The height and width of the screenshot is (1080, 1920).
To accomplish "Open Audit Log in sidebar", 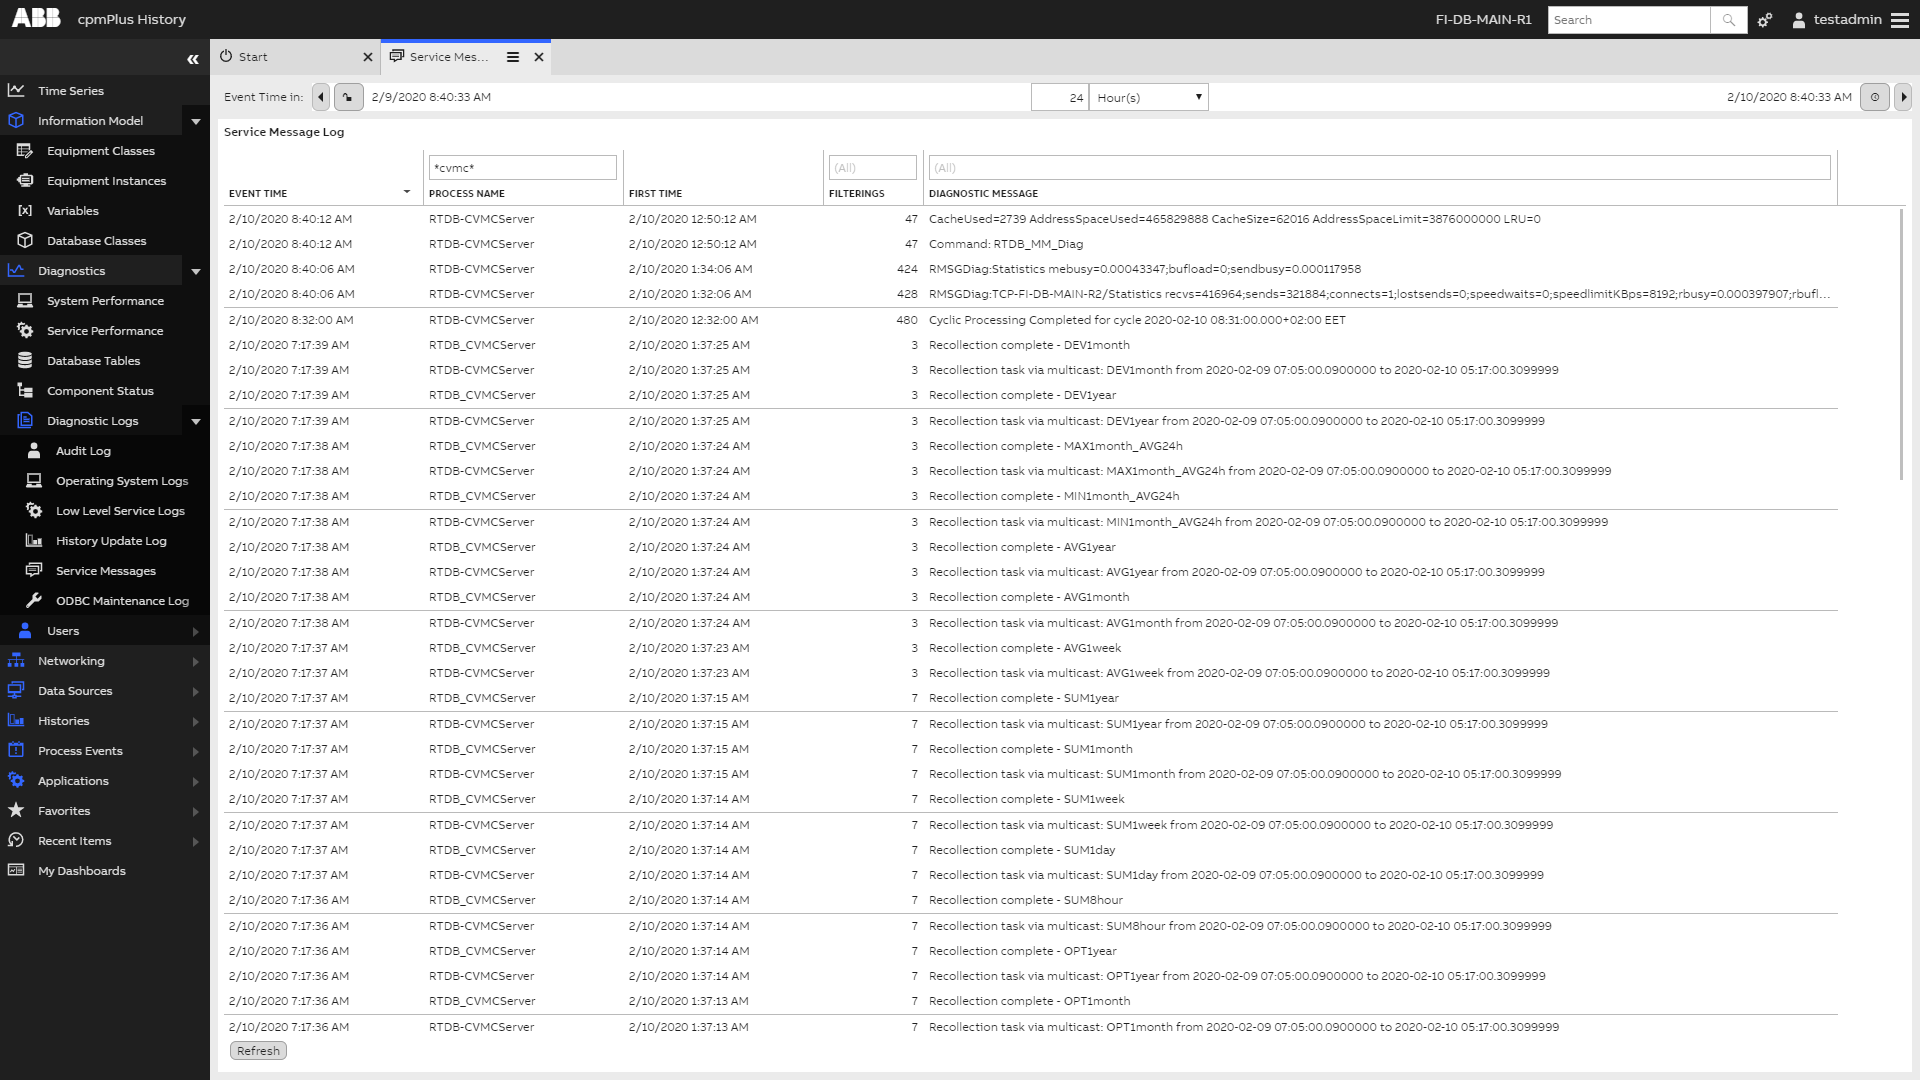I will (x=83, y=451).
